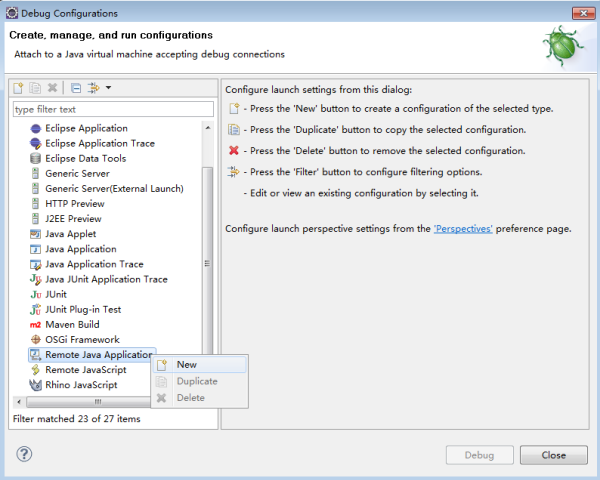Choose Delete from the context menu
The width and height of the screenshot is (600, 480).
[x=199, y=398]
